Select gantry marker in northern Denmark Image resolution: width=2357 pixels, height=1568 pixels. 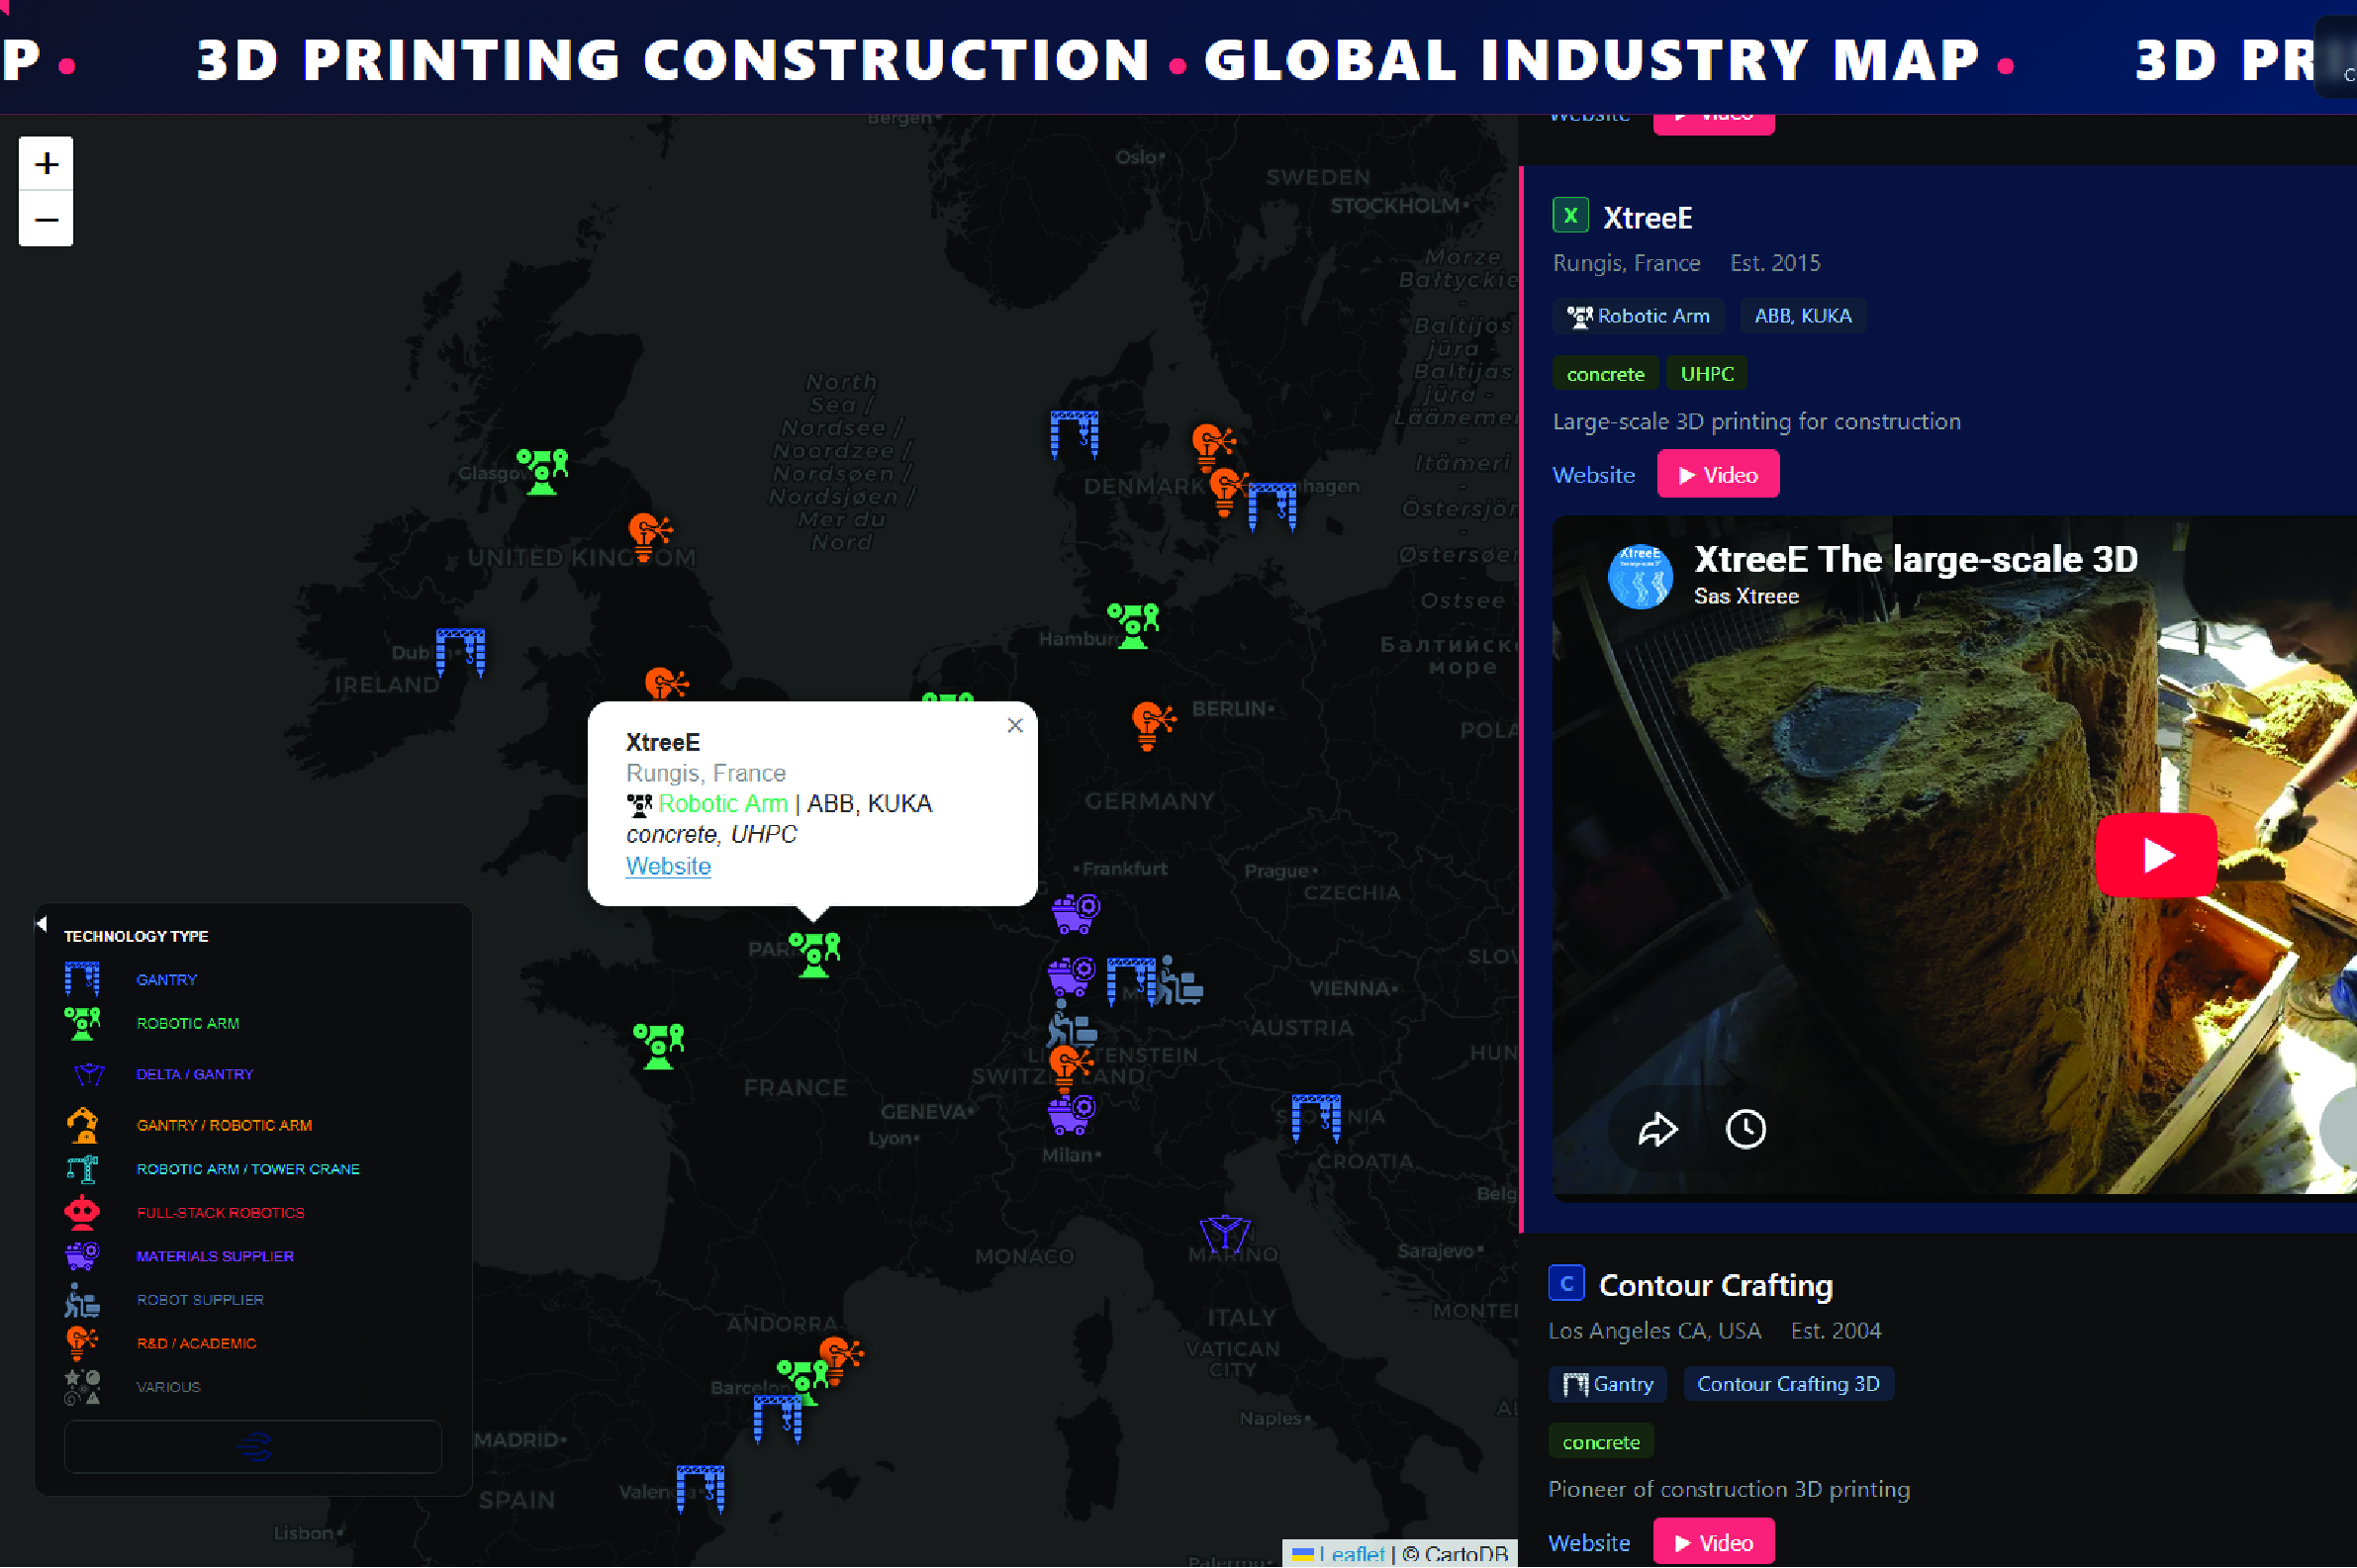(x=1075, y=435)
